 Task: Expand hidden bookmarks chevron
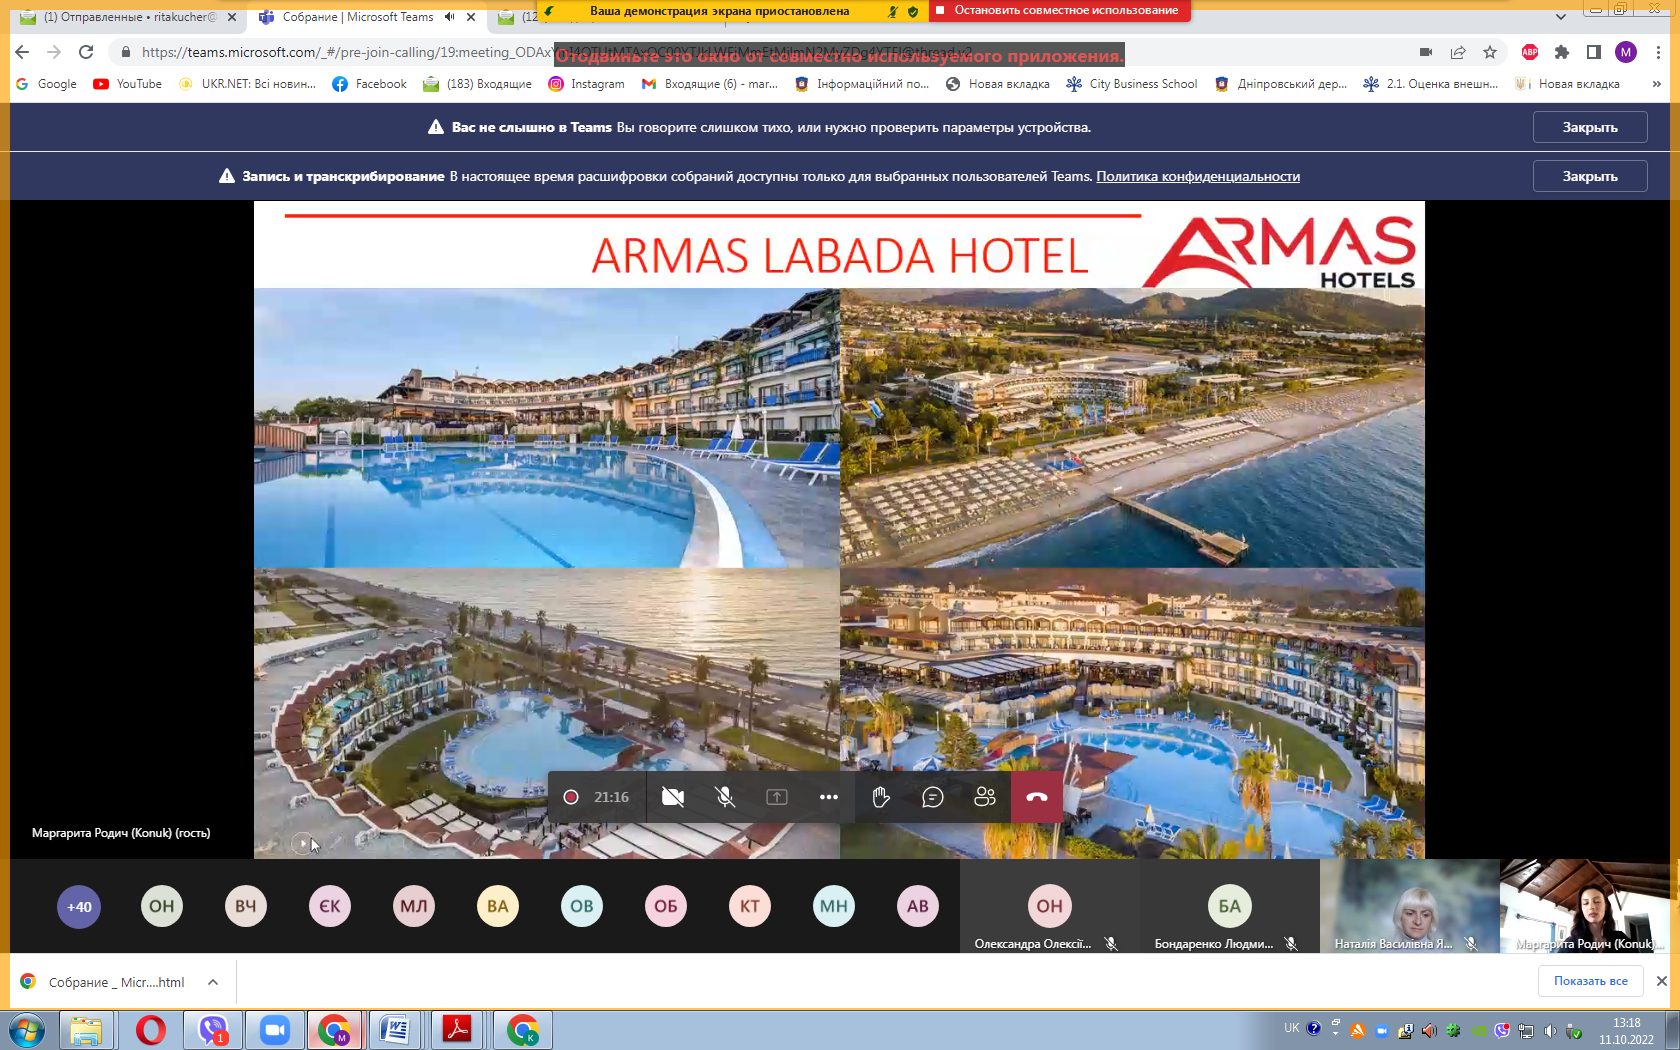[1657, 84]
